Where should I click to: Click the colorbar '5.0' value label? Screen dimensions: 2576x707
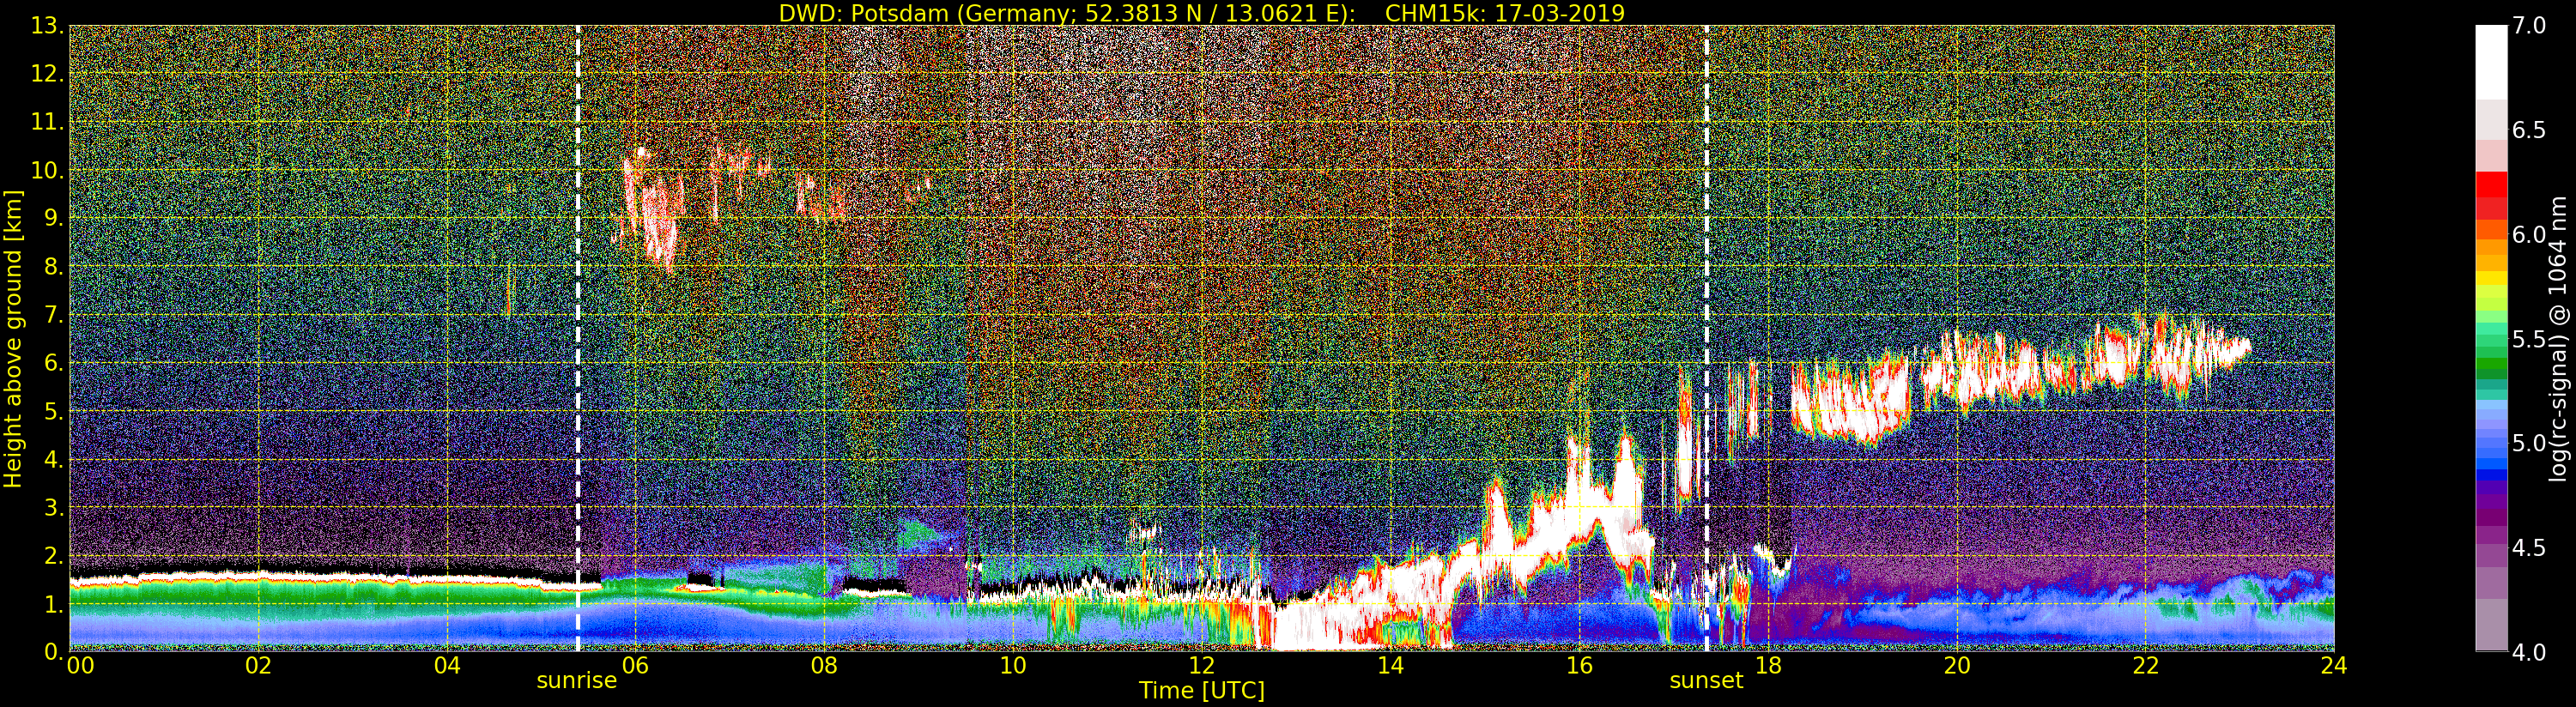pyautogui.click(x=2528, y=443)
